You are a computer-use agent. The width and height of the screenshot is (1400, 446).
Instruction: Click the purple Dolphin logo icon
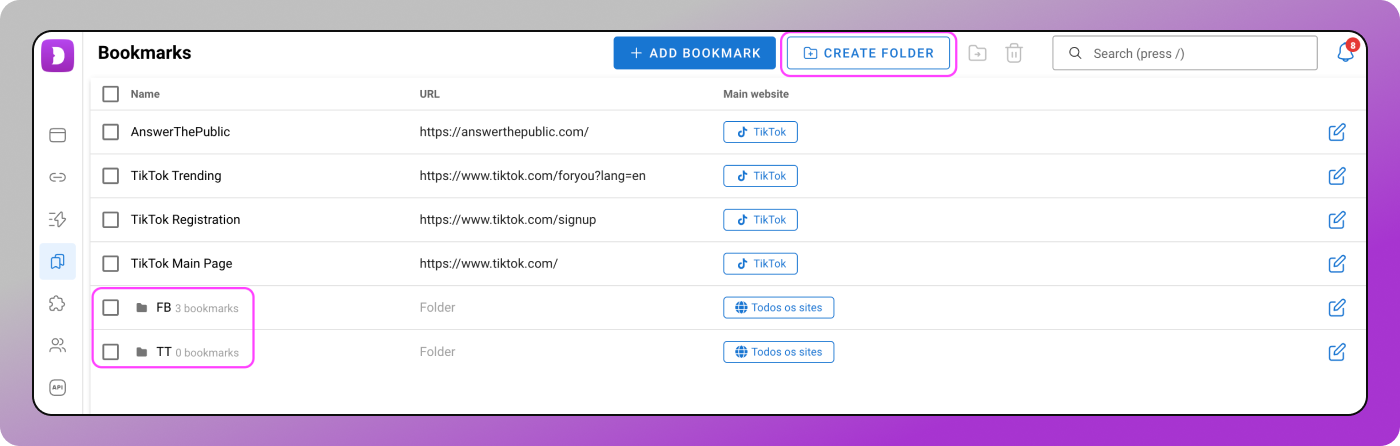[58, 54]
